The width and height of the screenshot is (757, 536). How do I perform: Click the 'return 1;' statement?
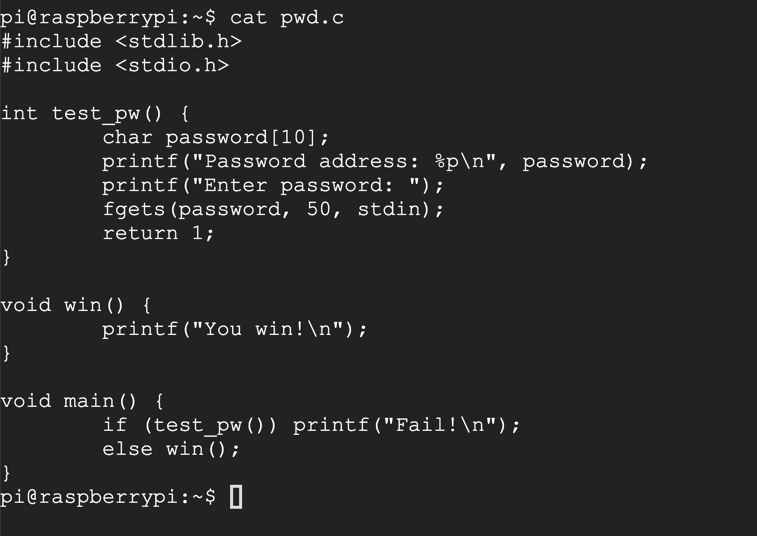click(158, 233)
